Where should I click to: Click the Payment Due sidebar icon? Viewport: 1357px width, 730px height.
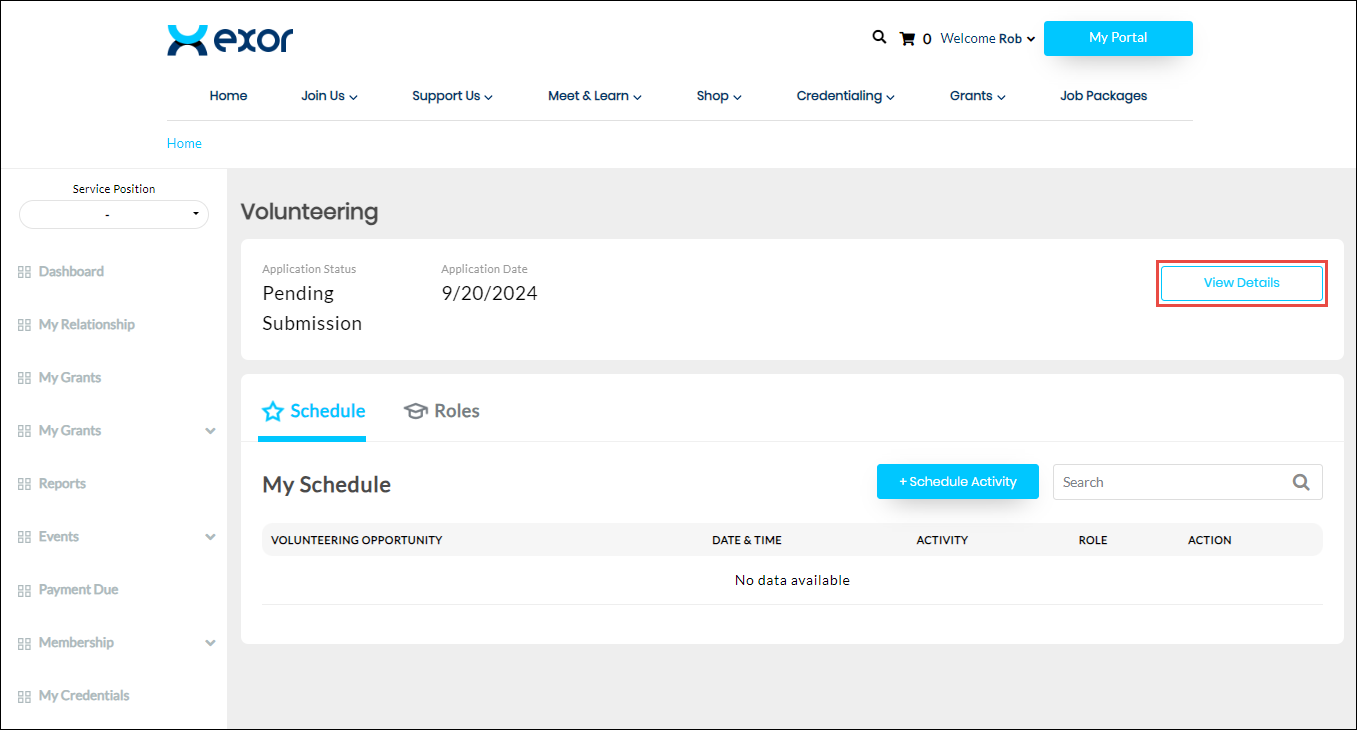24,590
